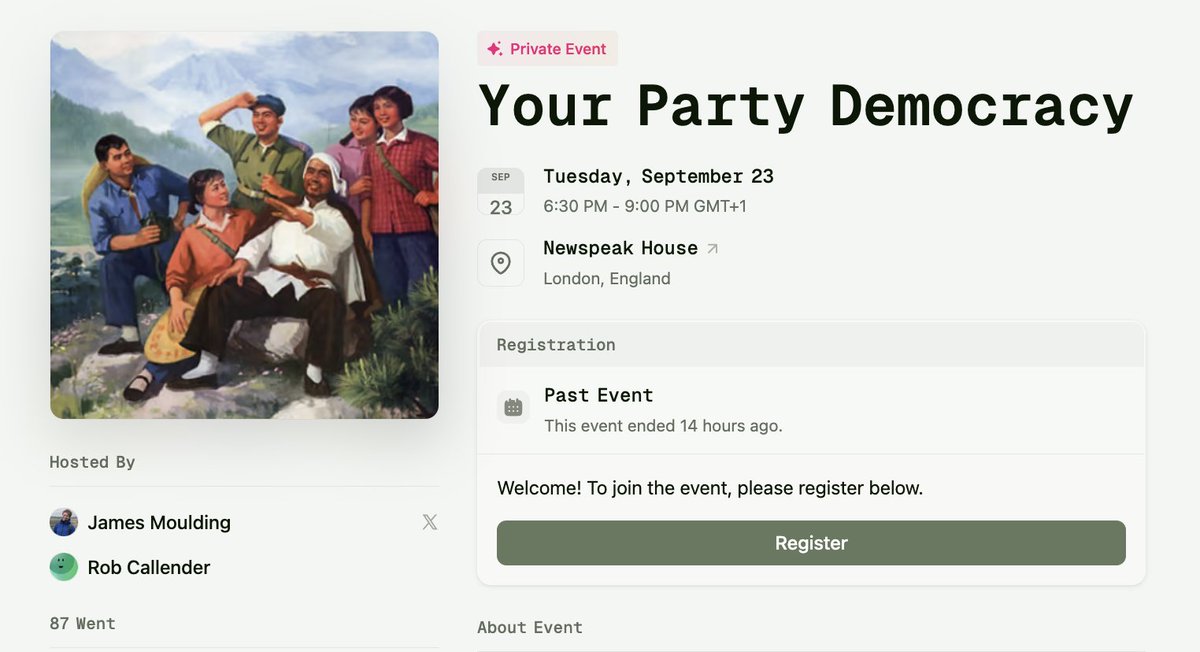Image resolution: width=1200 pixels, height=652 pixels.
Task: Click the X (Twitter) icon beside James Moulding
Action: [430, 522]
